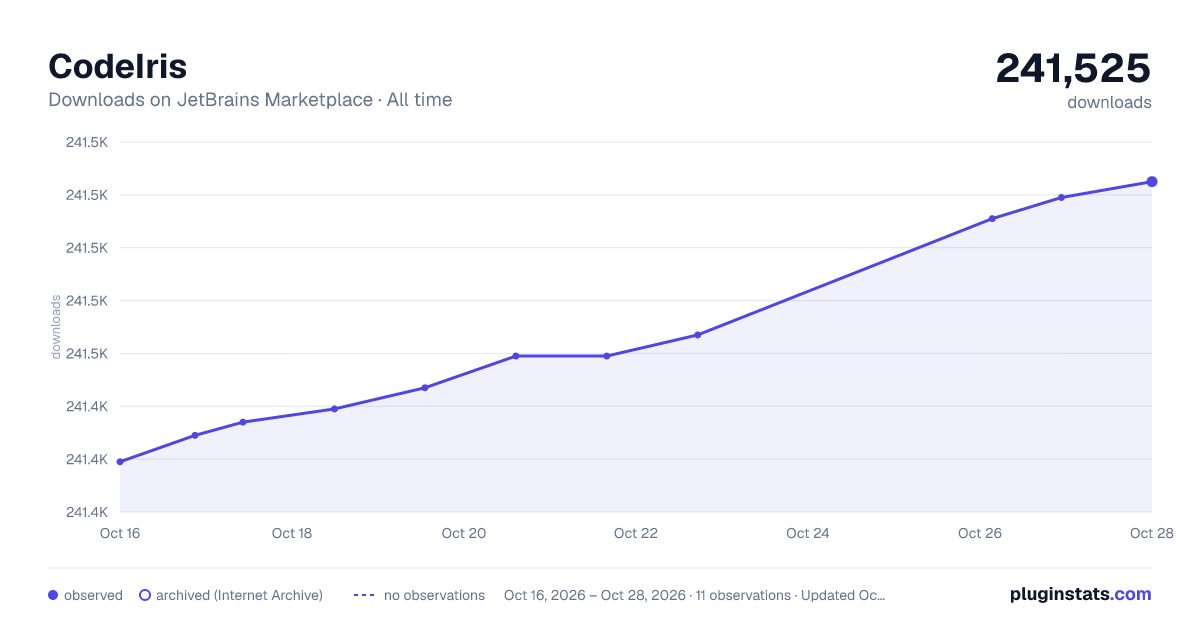Click the 'downloads' caption under 241,525
Image resolution: width=1200 pixels, height=630 pixels.
pyautogui.click(x=1109, y=102)
